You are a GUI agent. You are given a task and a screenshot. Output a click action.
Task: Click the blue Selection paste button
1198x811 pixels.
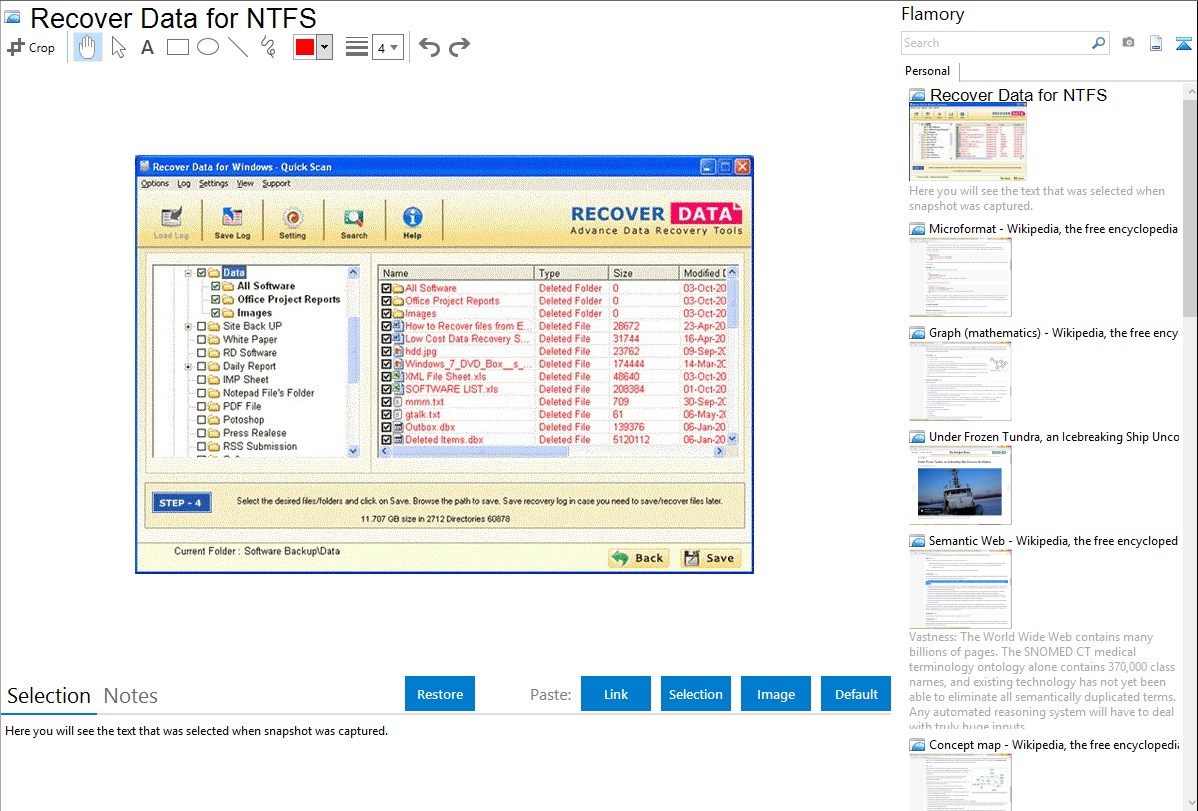click(696, 694)
